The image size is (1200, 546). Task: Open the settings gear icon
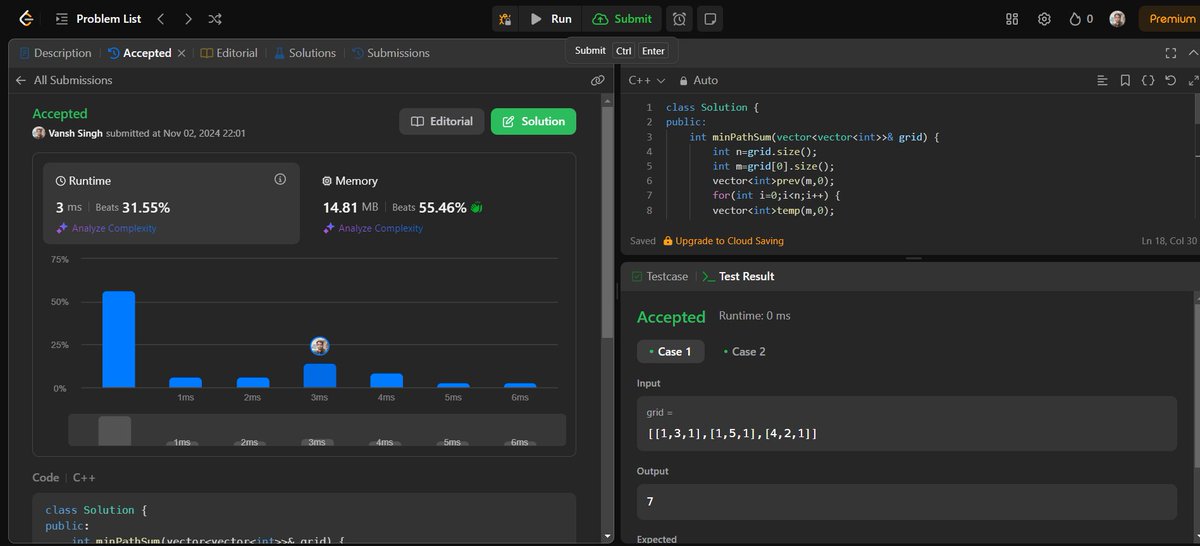point(1044,18)
